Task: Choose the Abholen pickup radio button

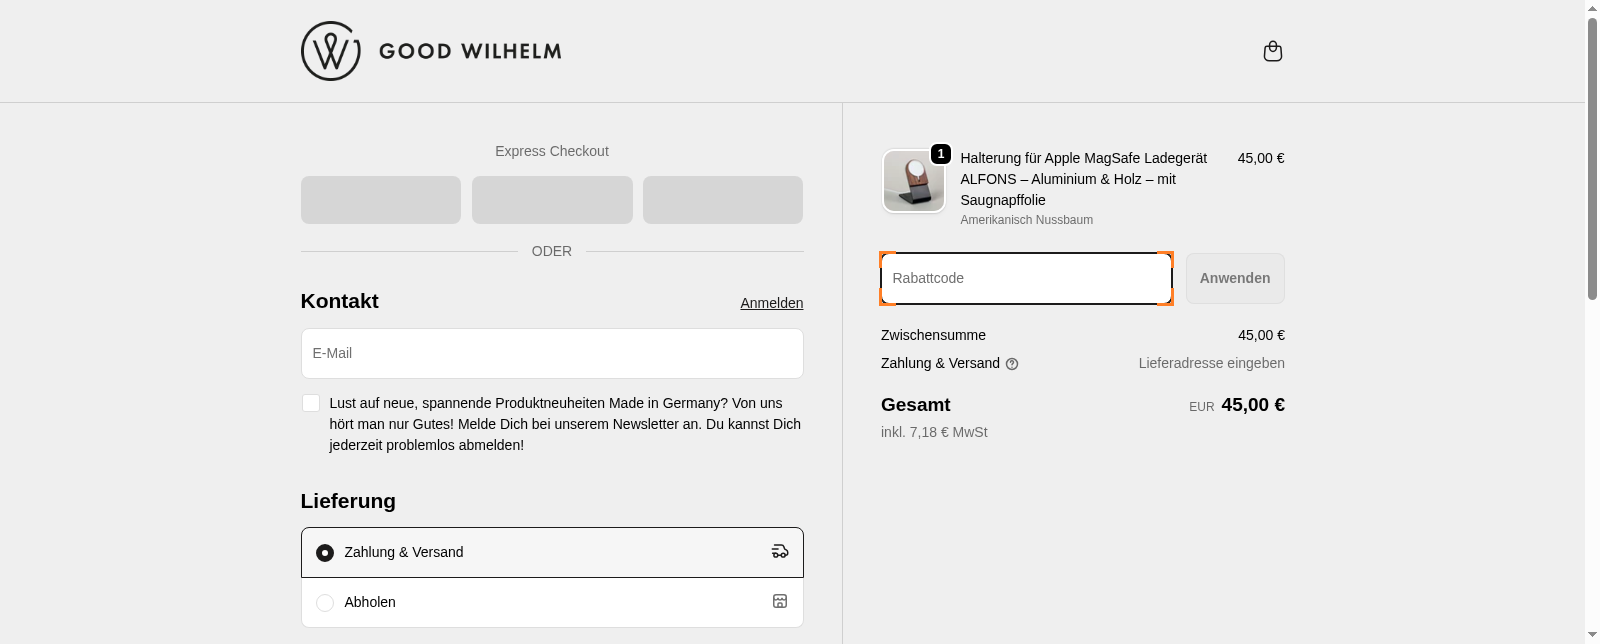Action: tap(325, 603)
